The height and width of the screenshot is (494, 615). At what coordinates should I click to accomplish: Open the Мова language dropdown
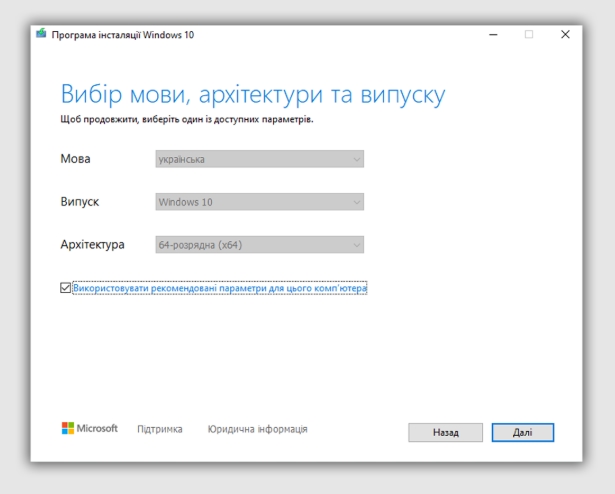coord(260,159)
